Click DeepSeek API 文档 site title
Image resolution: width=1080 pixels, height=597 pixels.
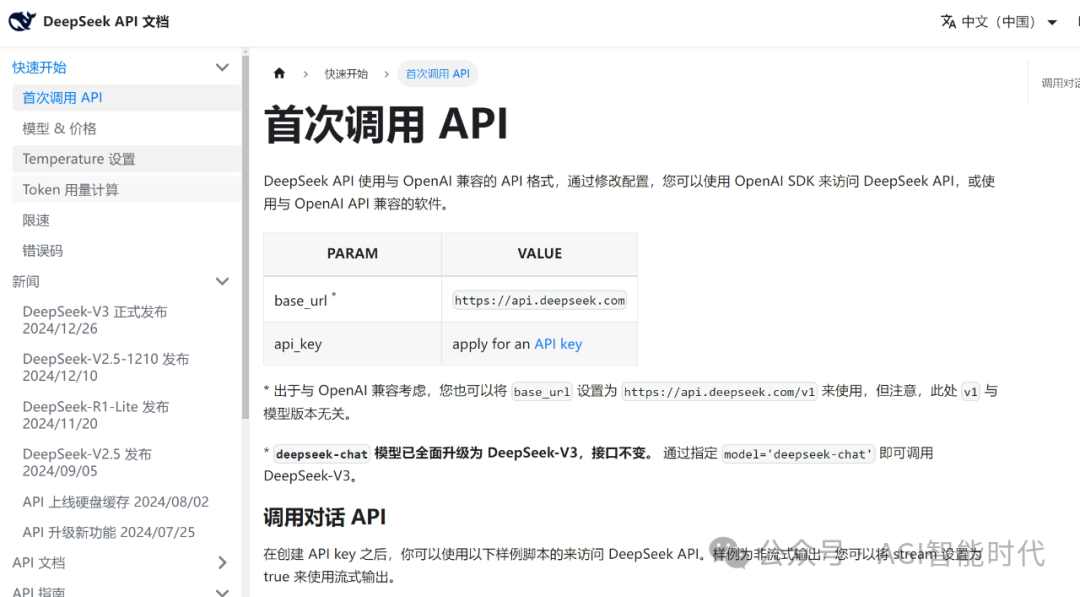pyautogui.click(x=105, y=21)
